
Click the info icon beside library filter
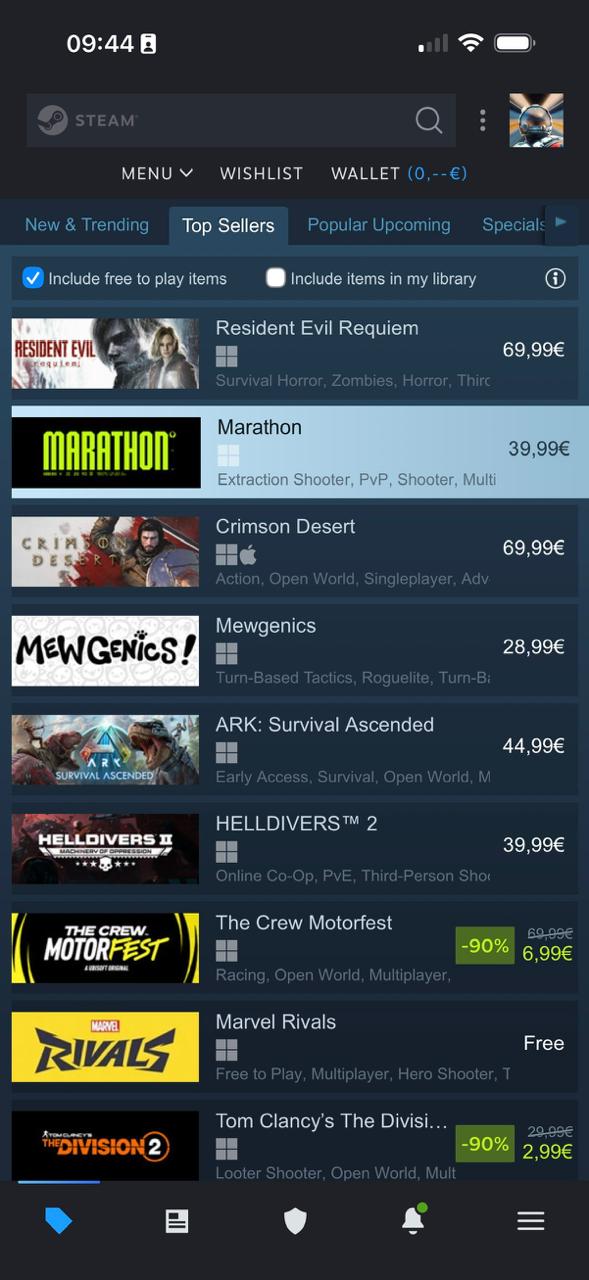point(555,278)
